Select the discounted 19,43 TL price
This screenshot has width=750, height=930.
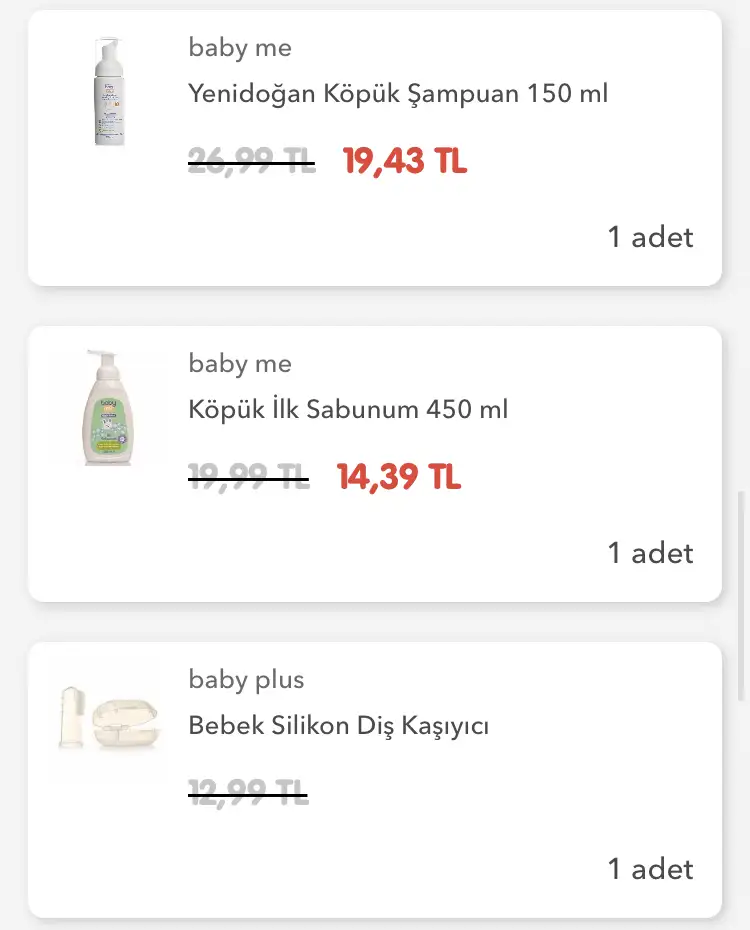405,161
